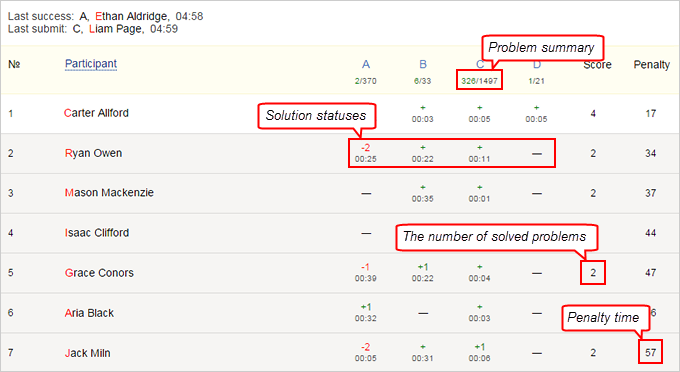Click the 326/1497 problem C summary
This screenshot has height=372, width=680.
point(479,81)
